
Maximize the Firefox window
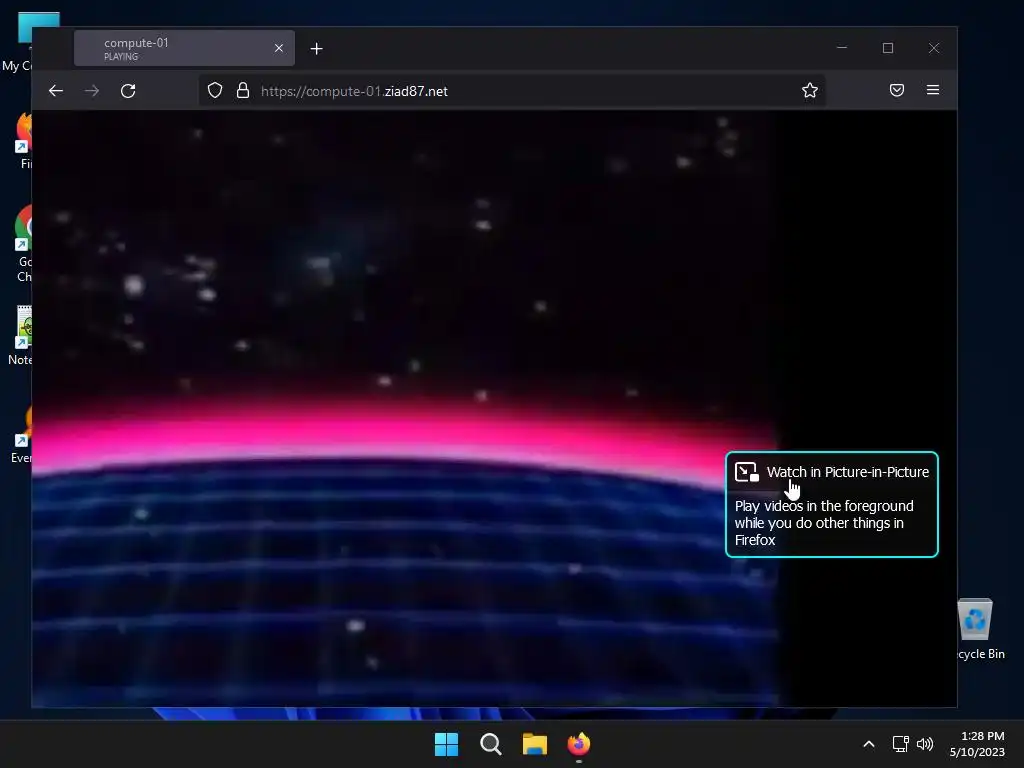pos(888,48)
